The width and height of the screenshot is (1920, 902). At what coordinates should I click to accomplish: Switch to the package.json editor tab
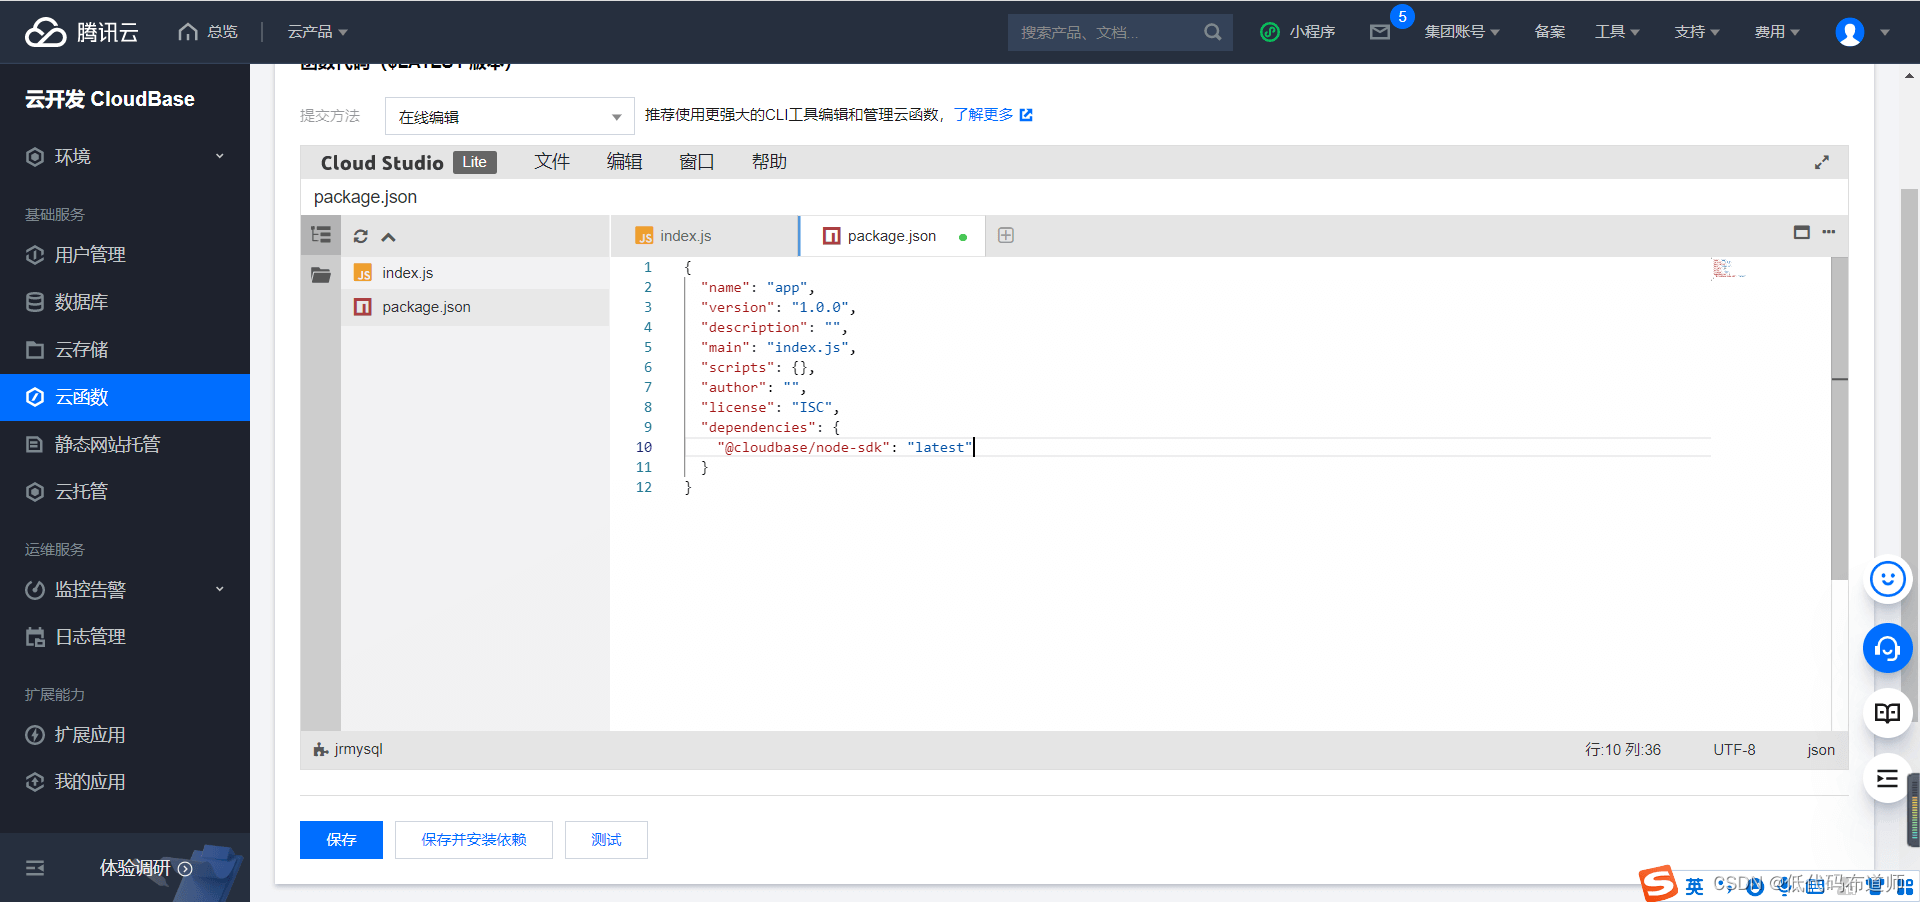pyautogui.click(x=892, y=236)
